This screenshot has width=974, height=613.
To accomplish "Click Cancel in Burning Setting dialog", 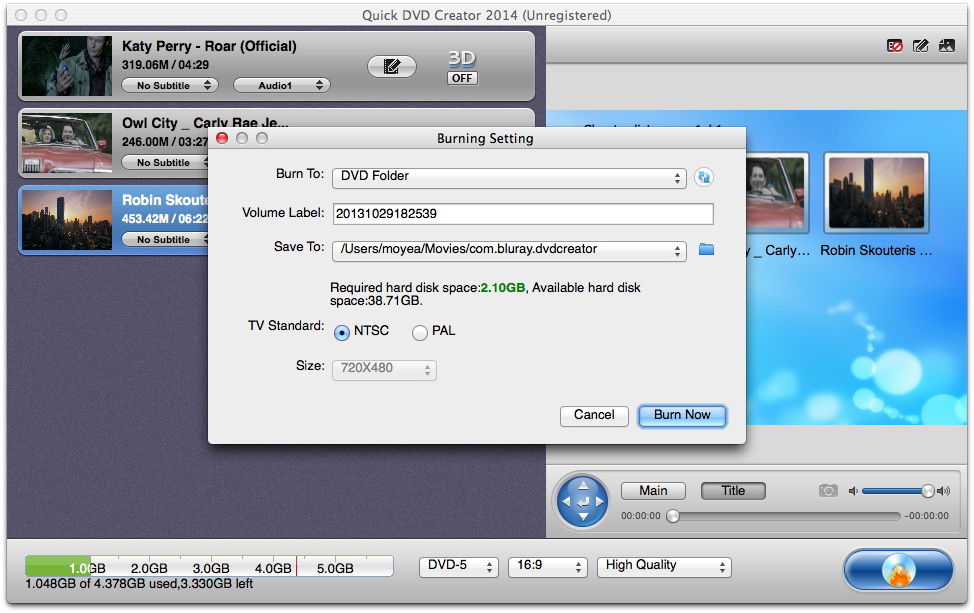I will click(x=594, y=415).
